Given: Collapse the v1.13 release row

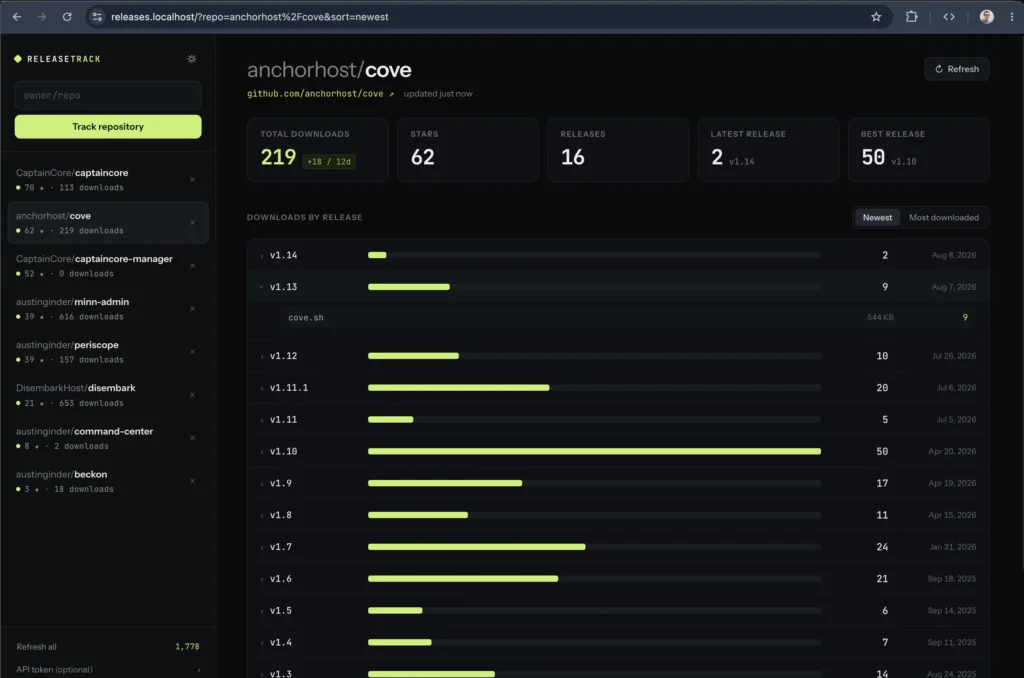Looking at the screenshot, I should point(618,287).
